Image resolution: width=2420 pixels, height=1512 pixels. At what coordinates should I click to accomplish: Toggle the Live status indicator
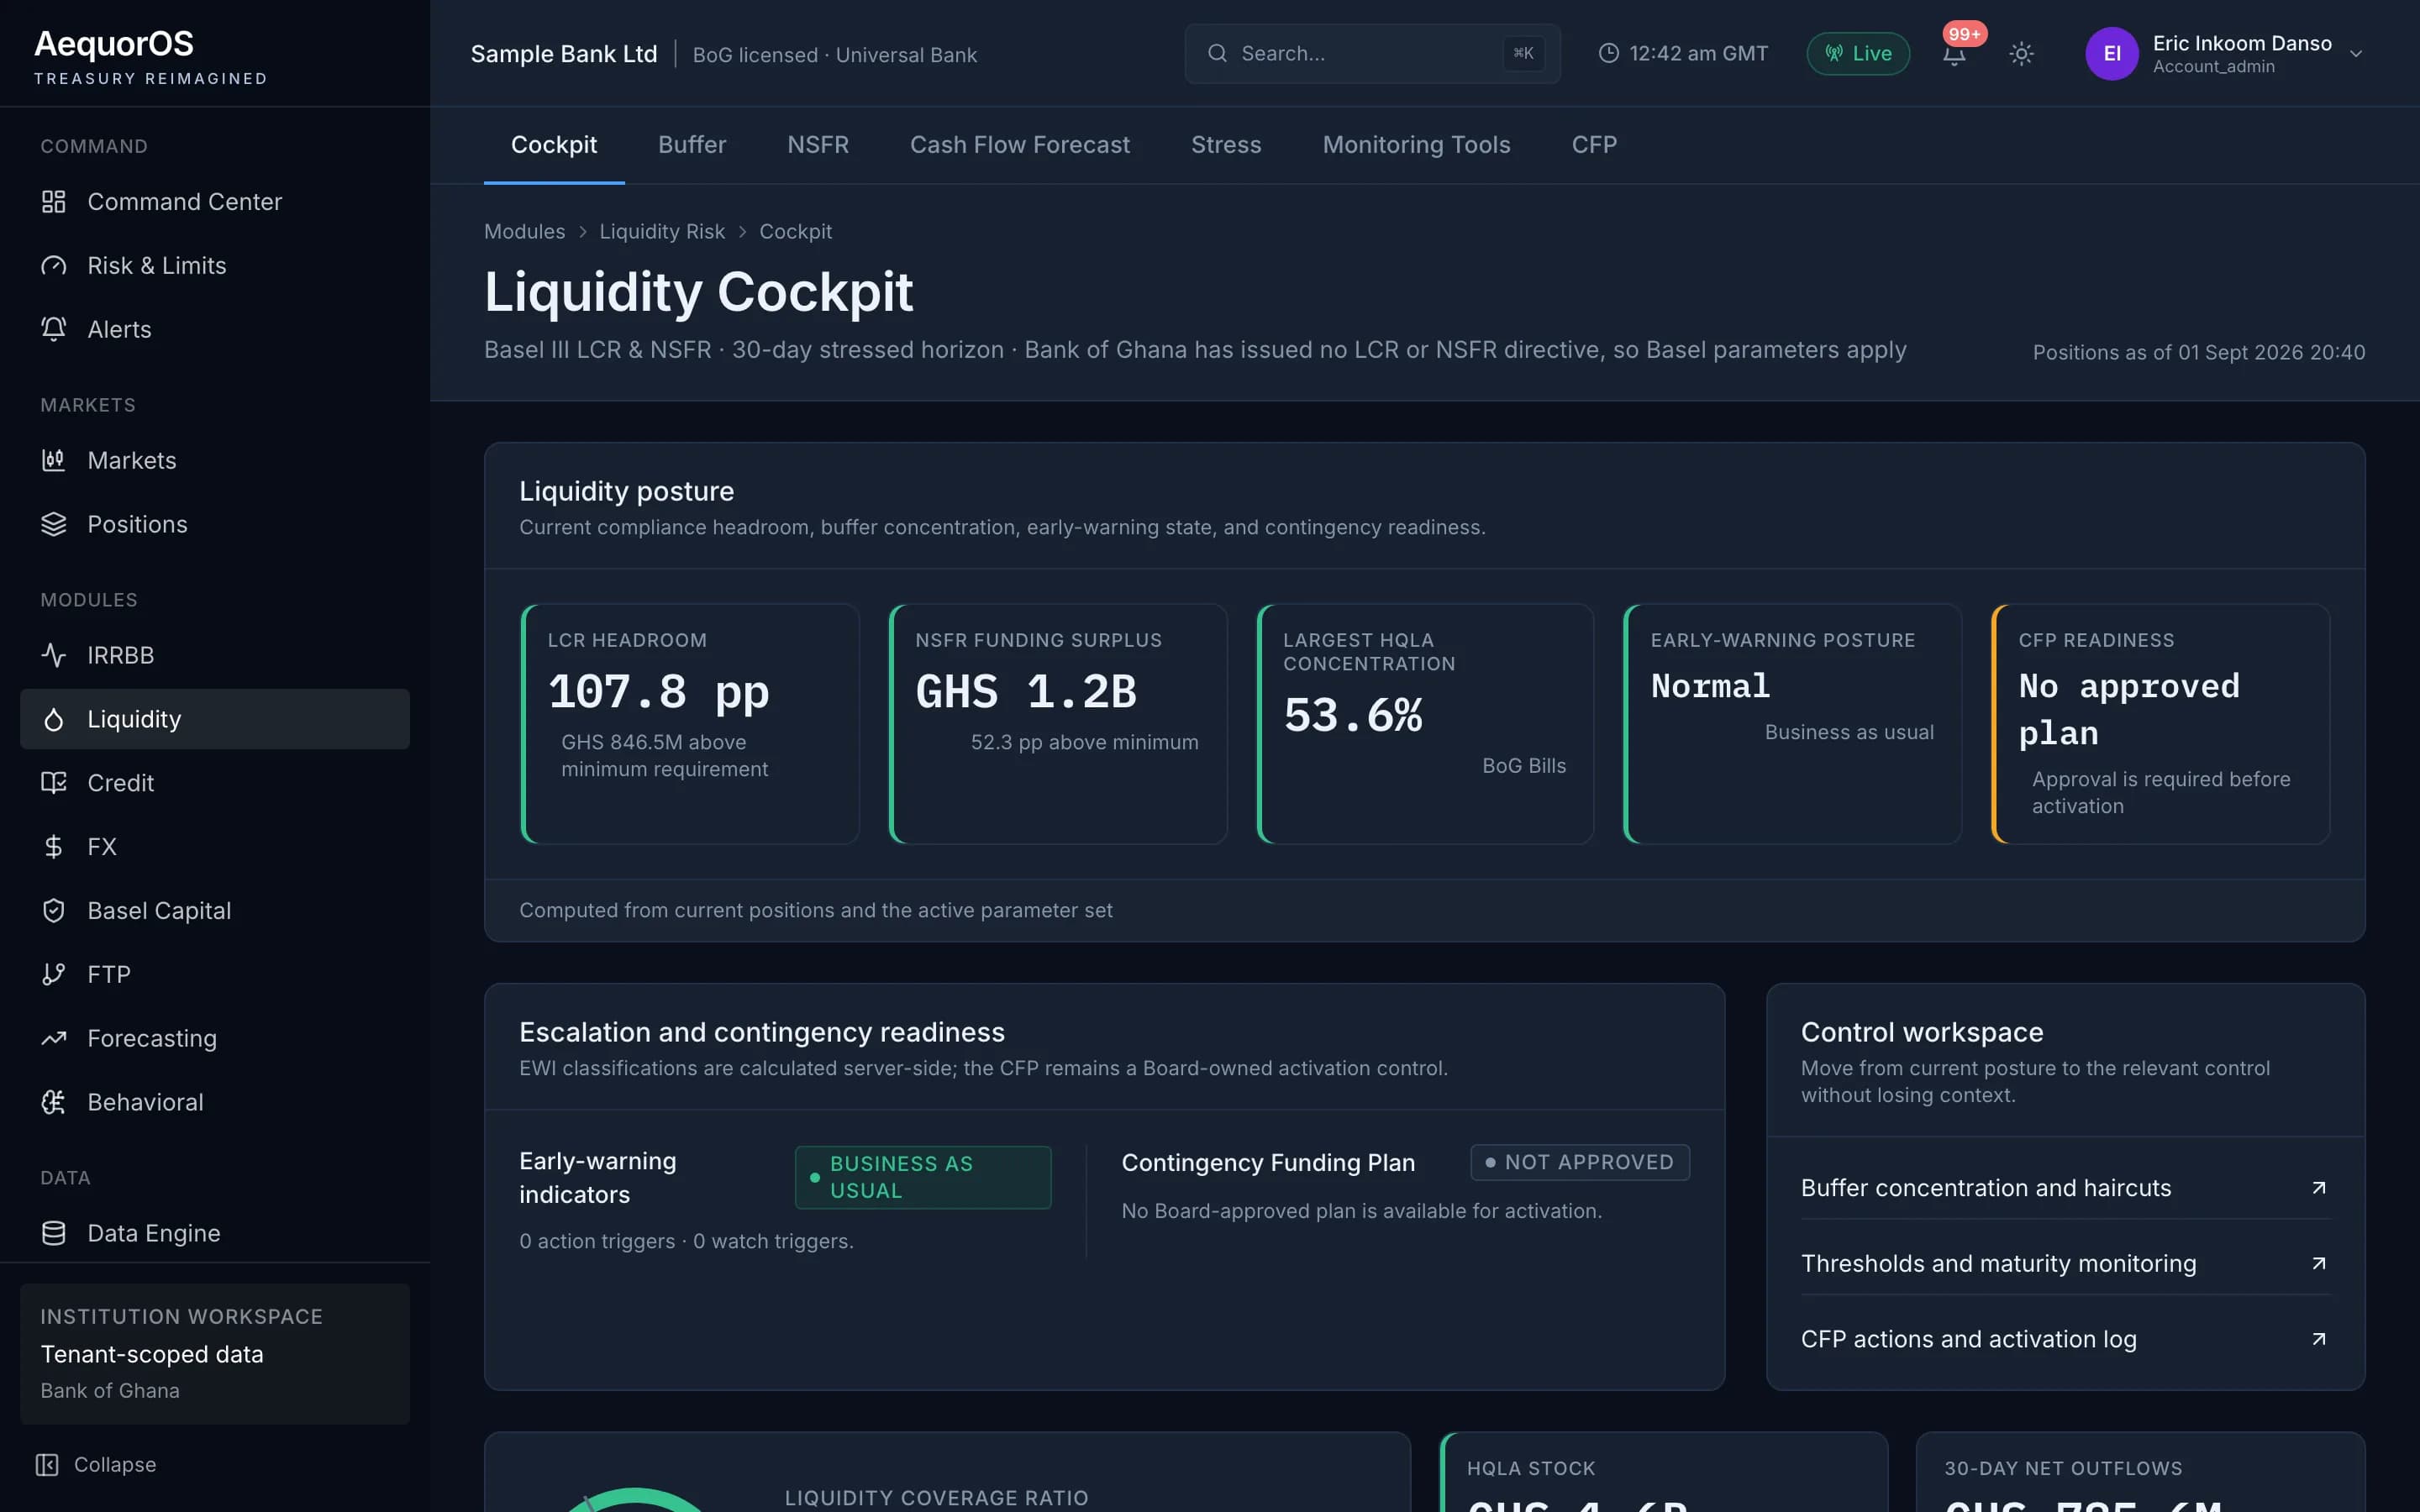point(1858,54)
